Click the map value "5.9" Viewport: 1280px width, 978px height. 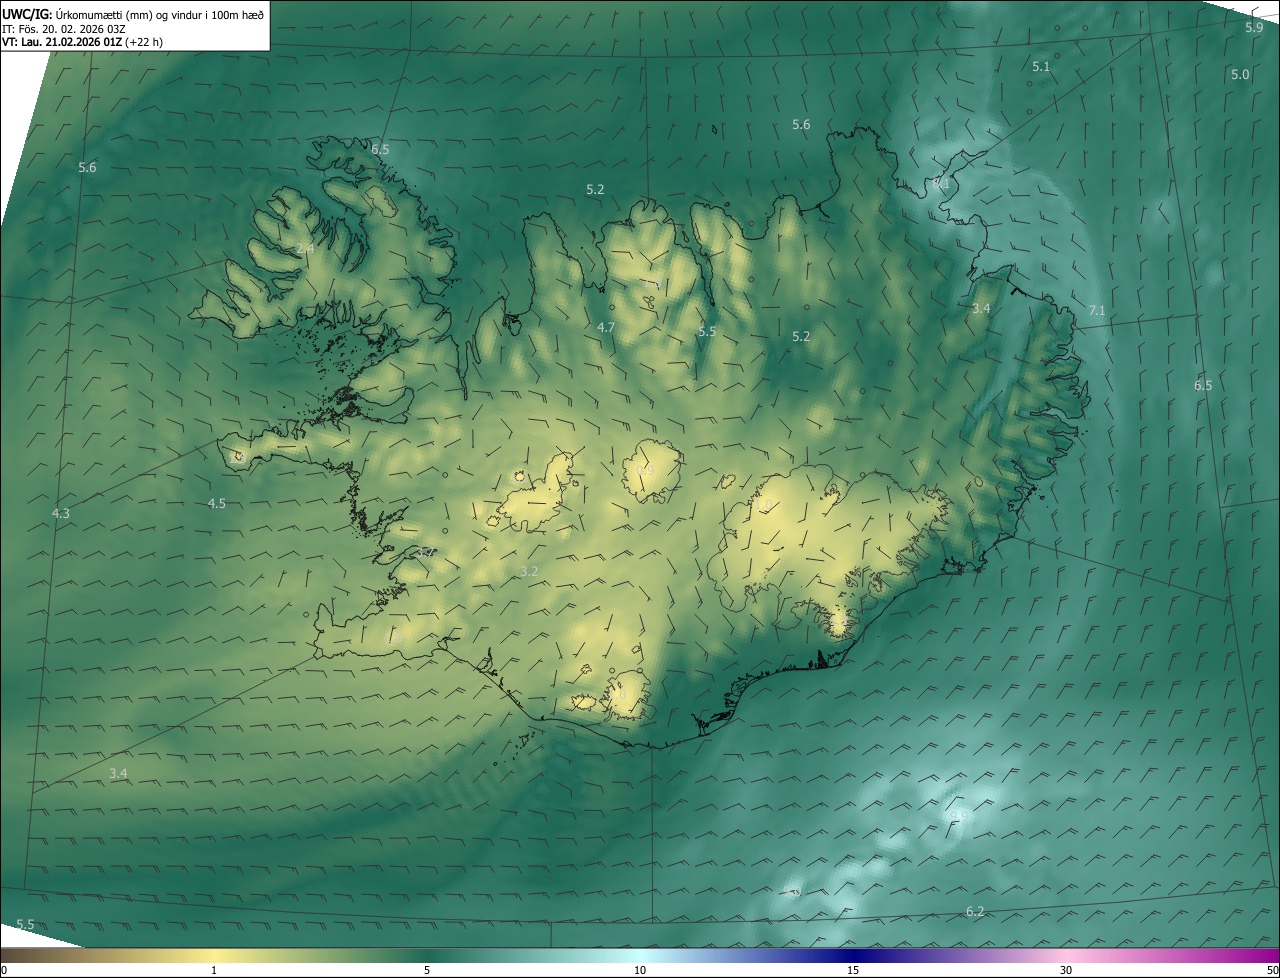pyautogui.click(x=1254, y=27)
